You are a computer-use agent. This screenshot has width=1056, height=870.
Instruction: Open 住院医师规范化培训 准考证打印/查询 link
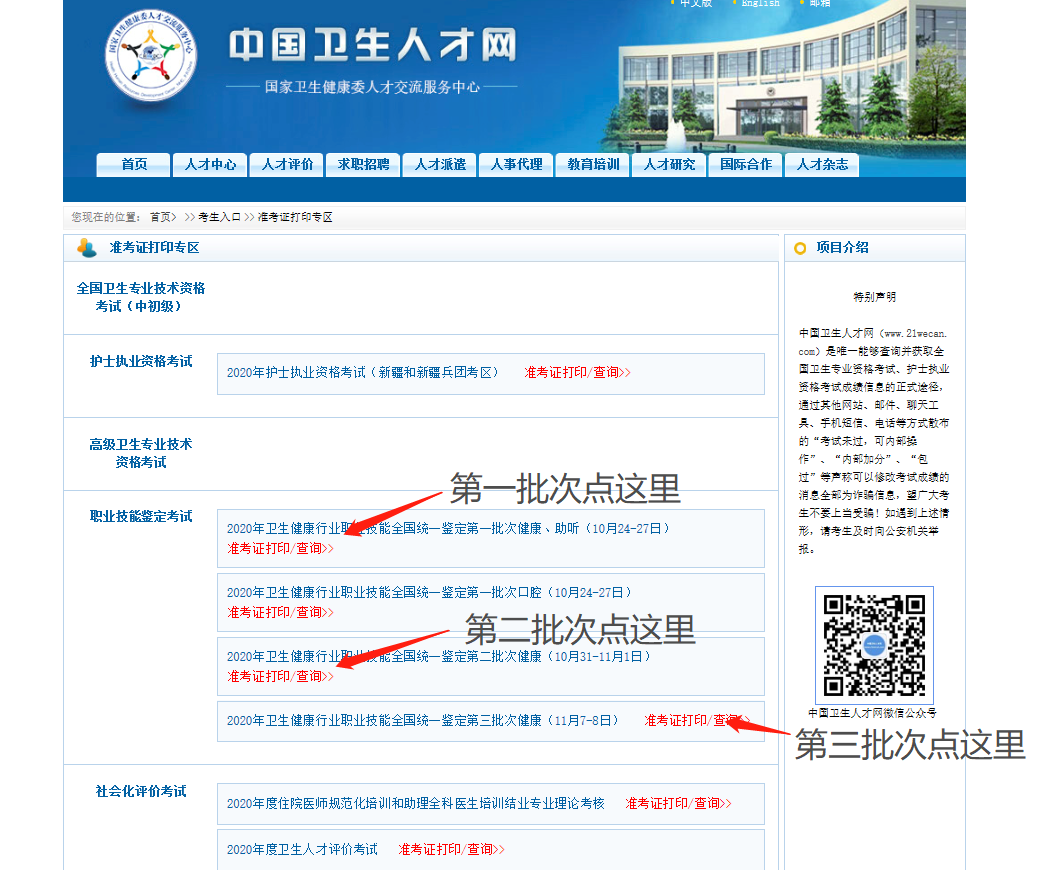pyautogui.click(x=678, y=803)
